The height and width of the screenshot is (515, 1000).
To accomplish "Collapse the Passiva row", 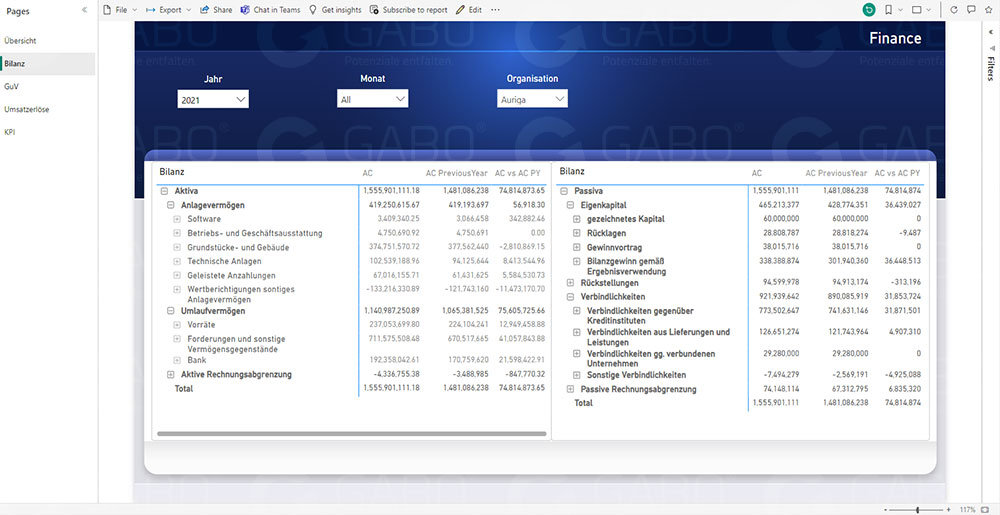I will coord(564,191).
